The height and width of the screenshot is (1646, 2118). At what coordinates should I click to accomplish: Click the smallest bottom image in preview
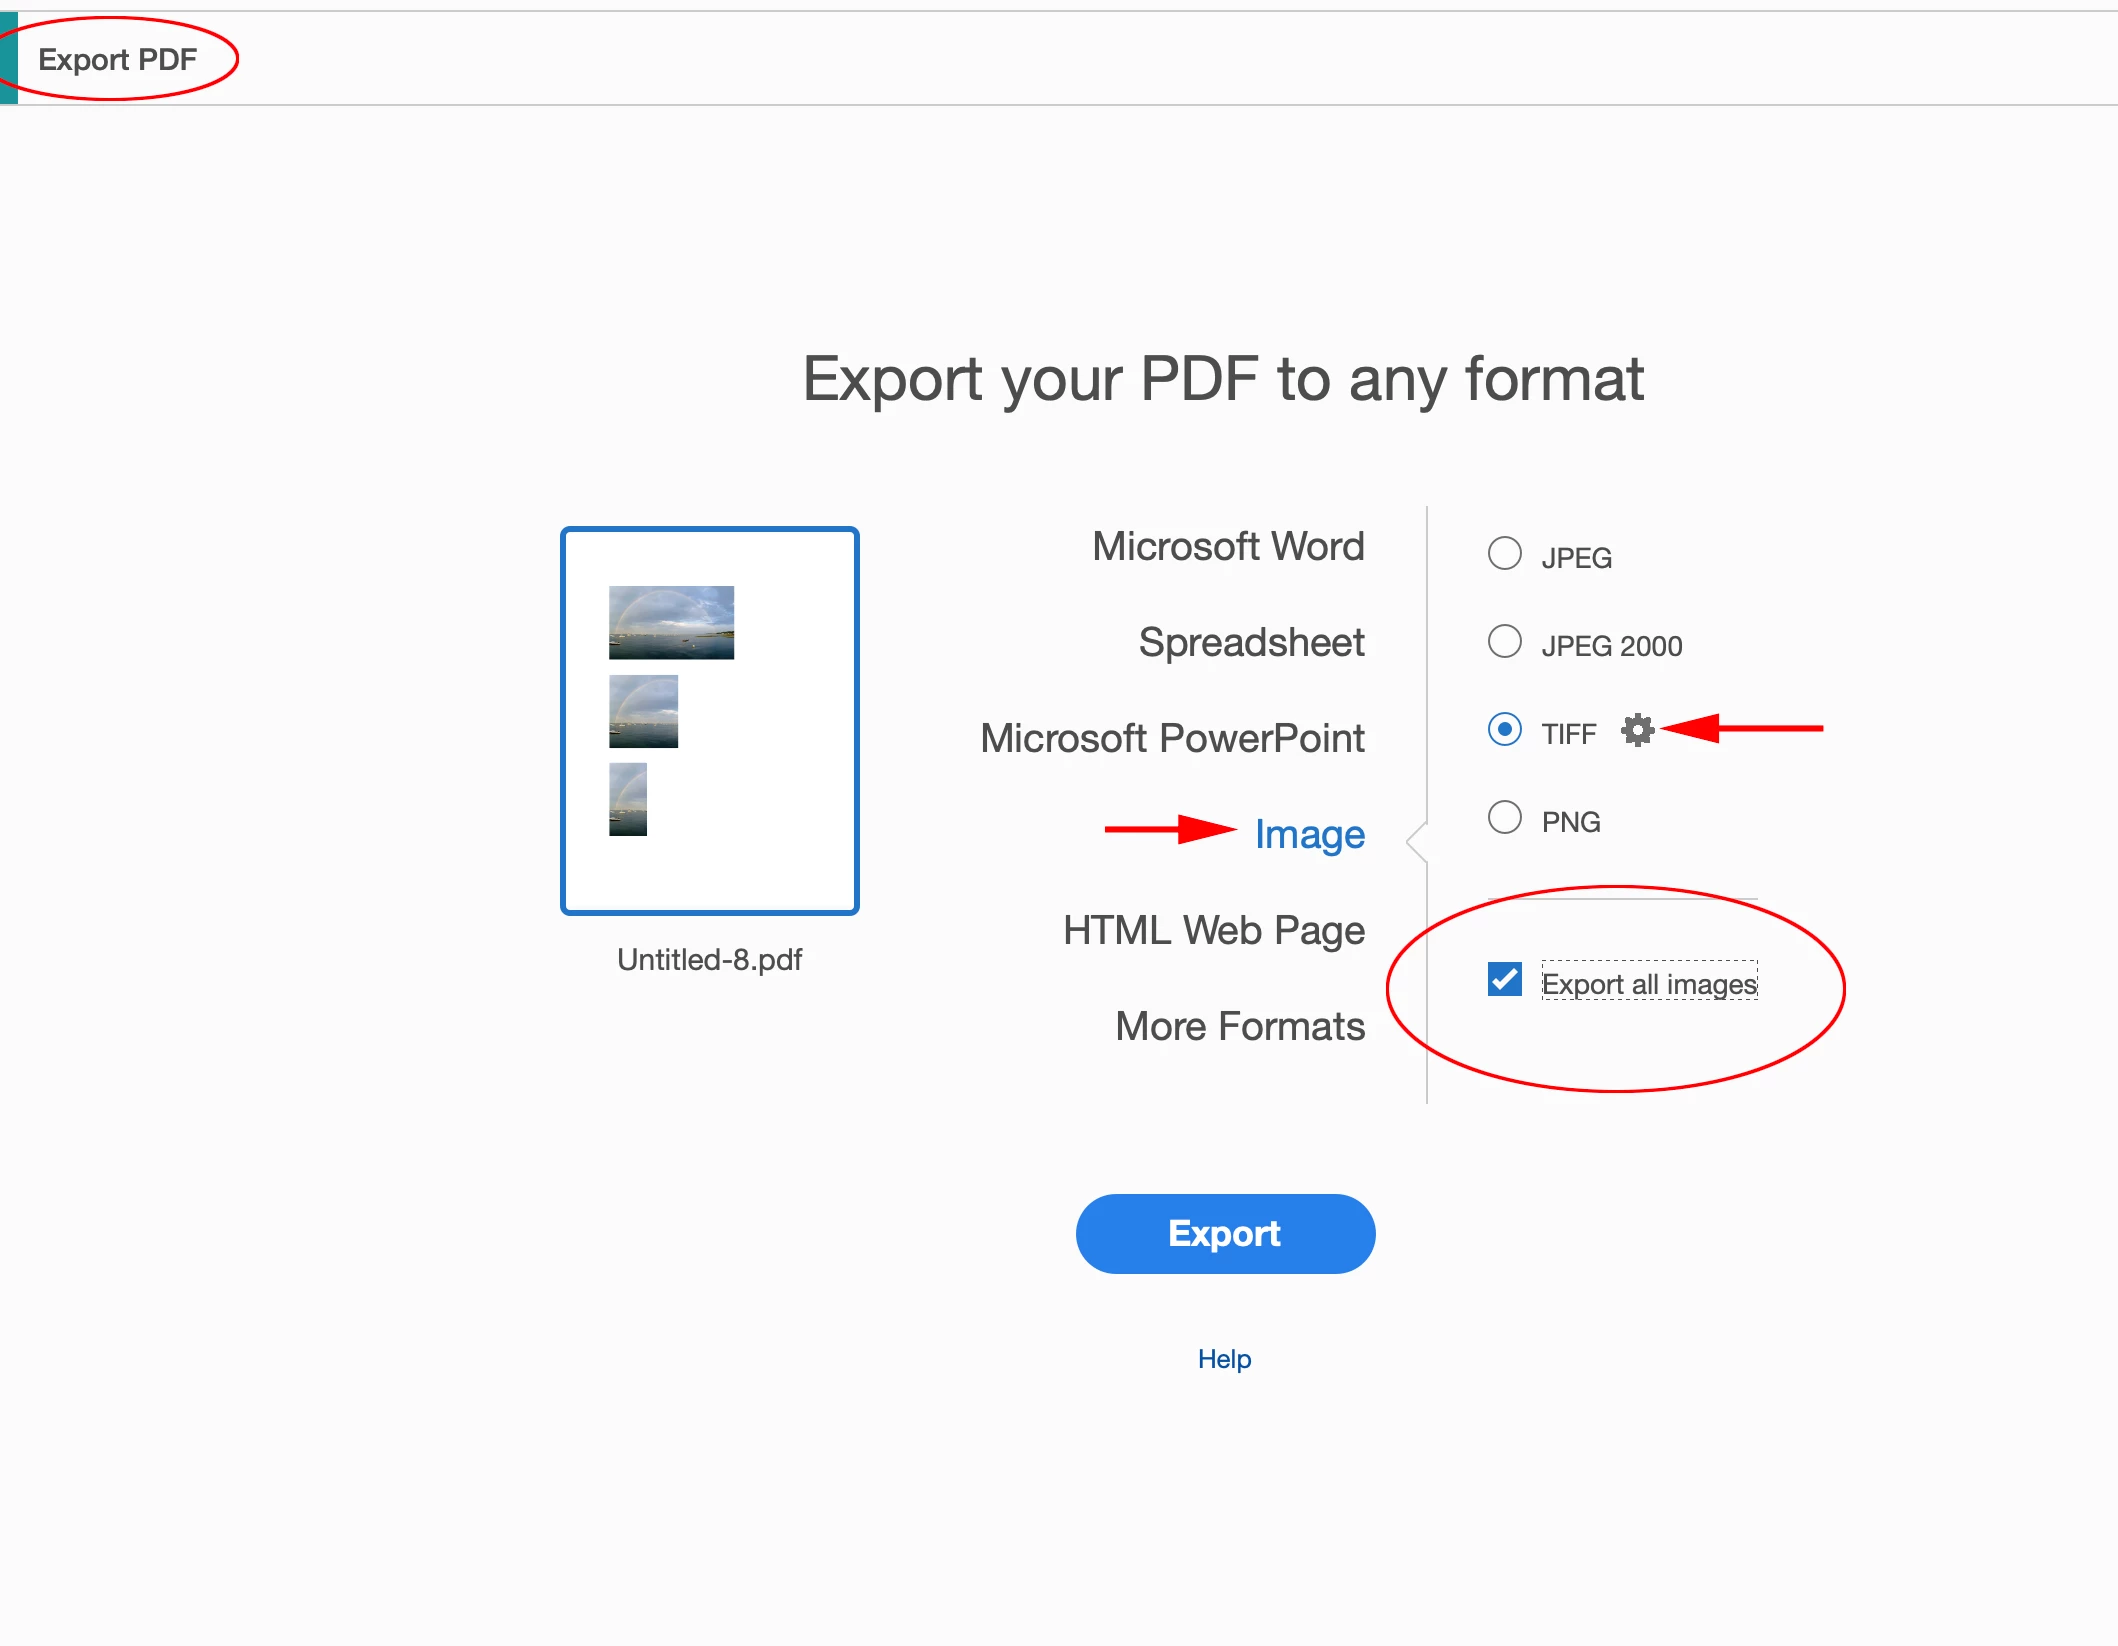click(627, 799)
